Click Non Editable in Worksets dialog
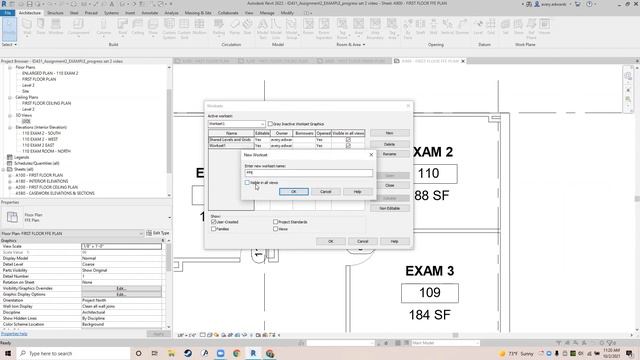Image resolution: width=640 pixels, height=360 pixels. pos(389,208)
